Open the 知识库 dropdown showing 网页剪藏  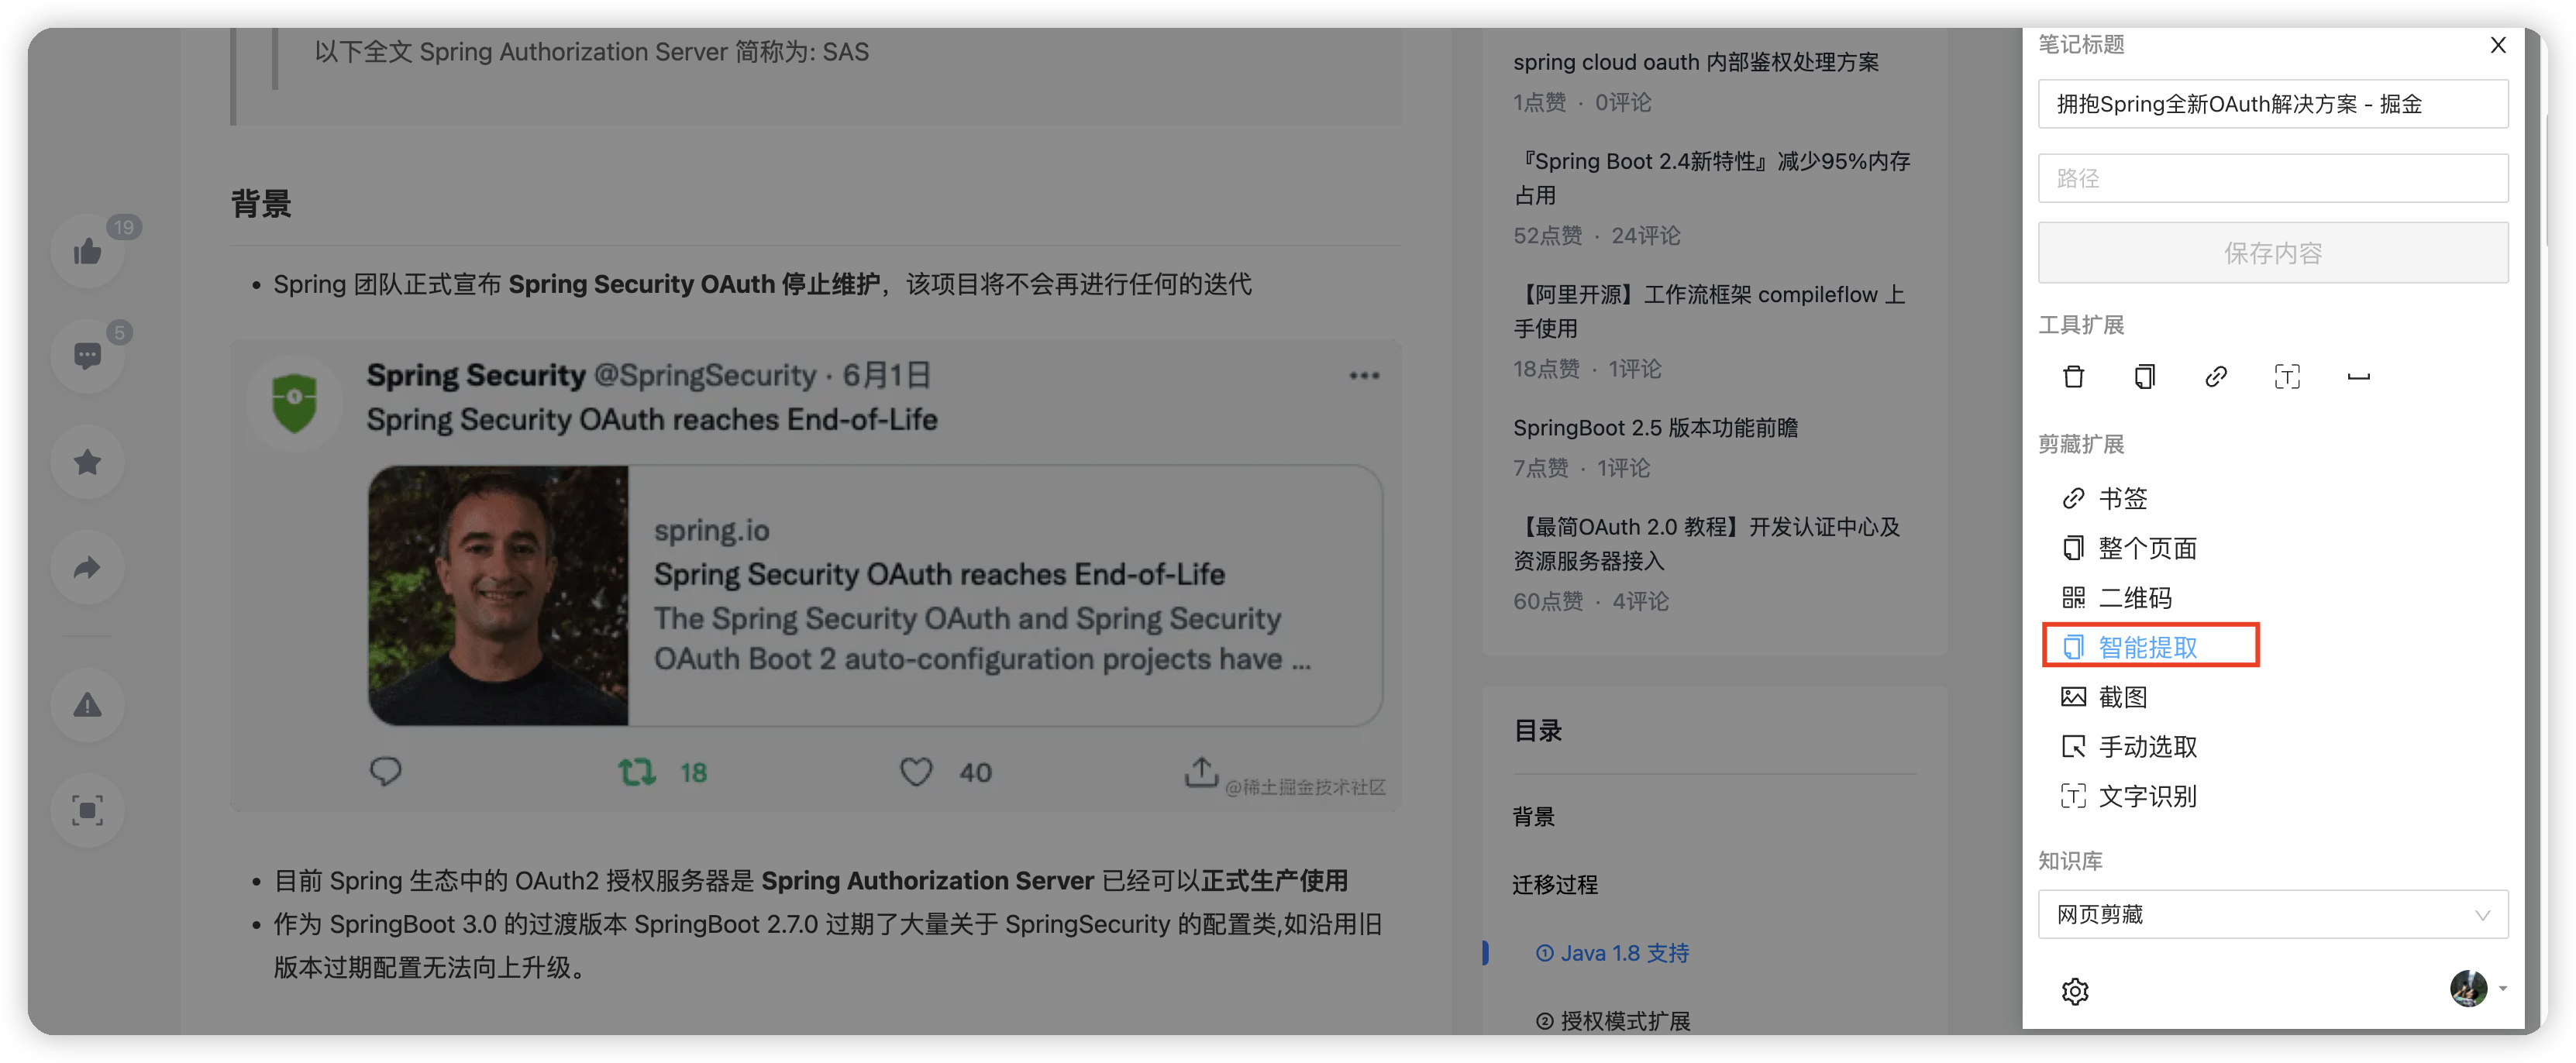(2273, 914)
